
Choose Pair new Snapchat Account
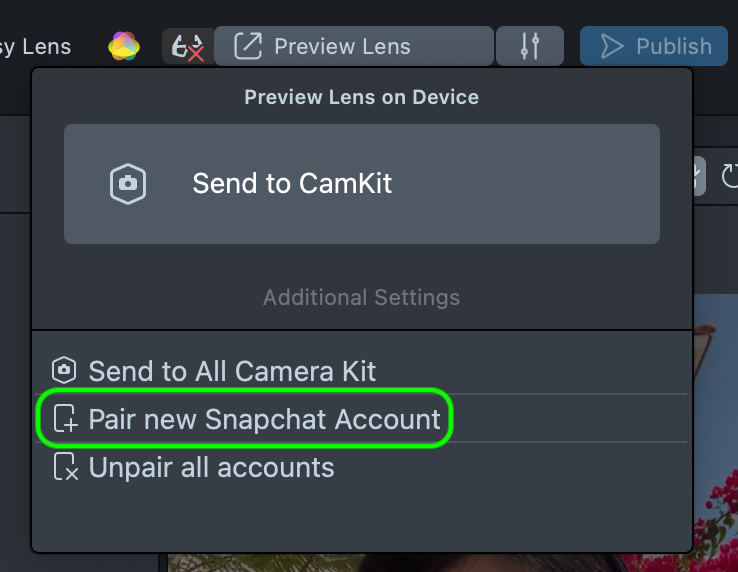coord(264,420)
